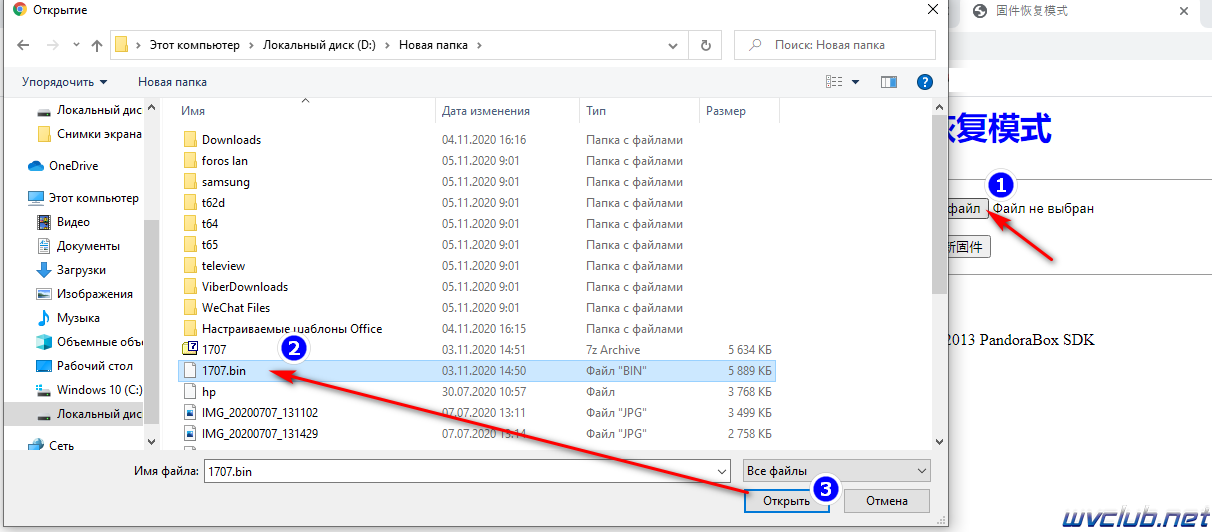Expand the file name history dropdown

tap(721, 470)
